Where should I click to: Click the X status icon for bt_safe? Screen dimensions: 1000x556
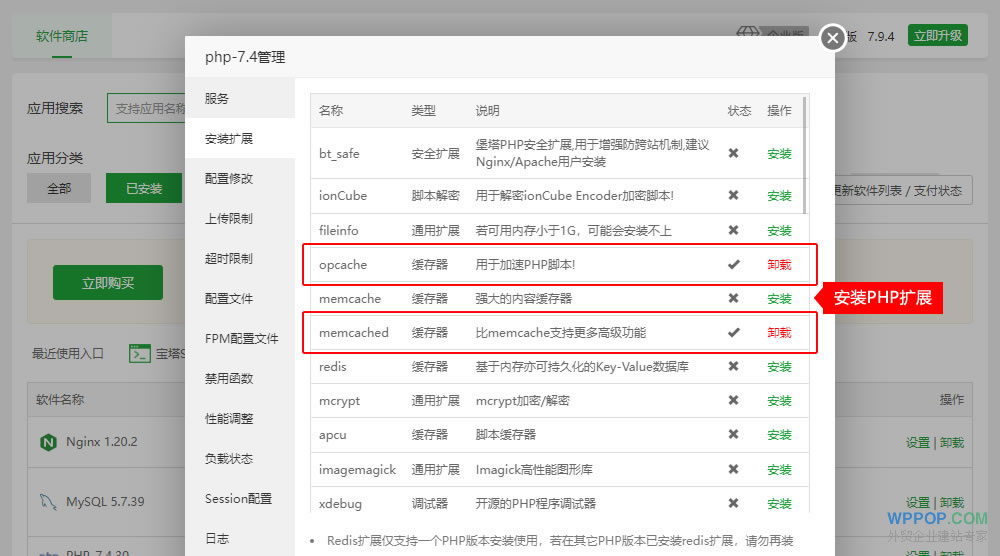pos(733,153)
